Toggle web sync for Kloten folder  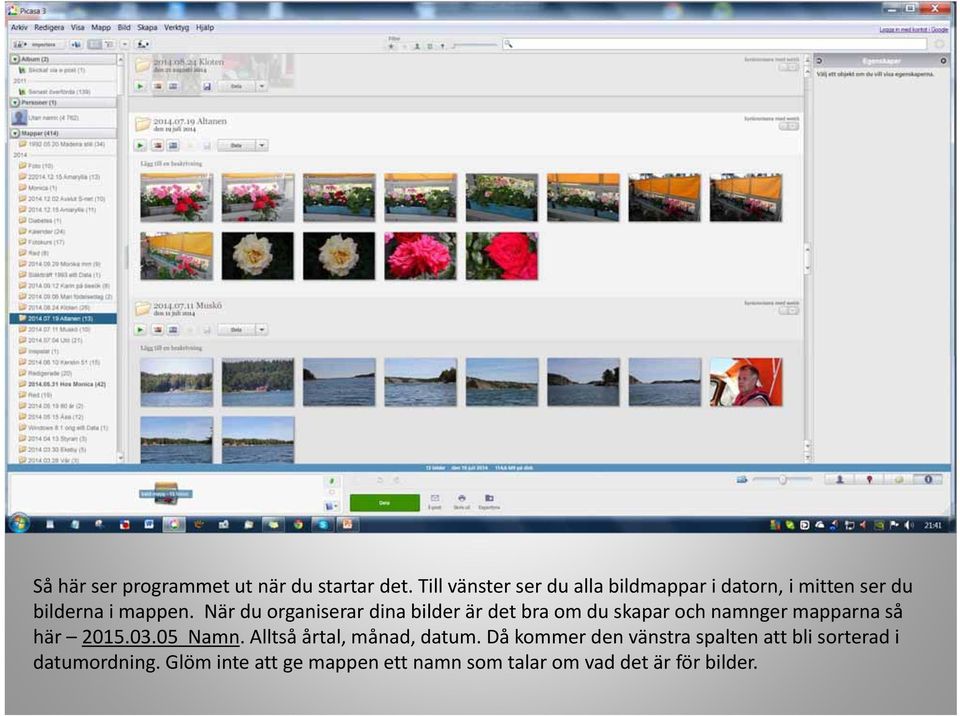click(789, 67)
